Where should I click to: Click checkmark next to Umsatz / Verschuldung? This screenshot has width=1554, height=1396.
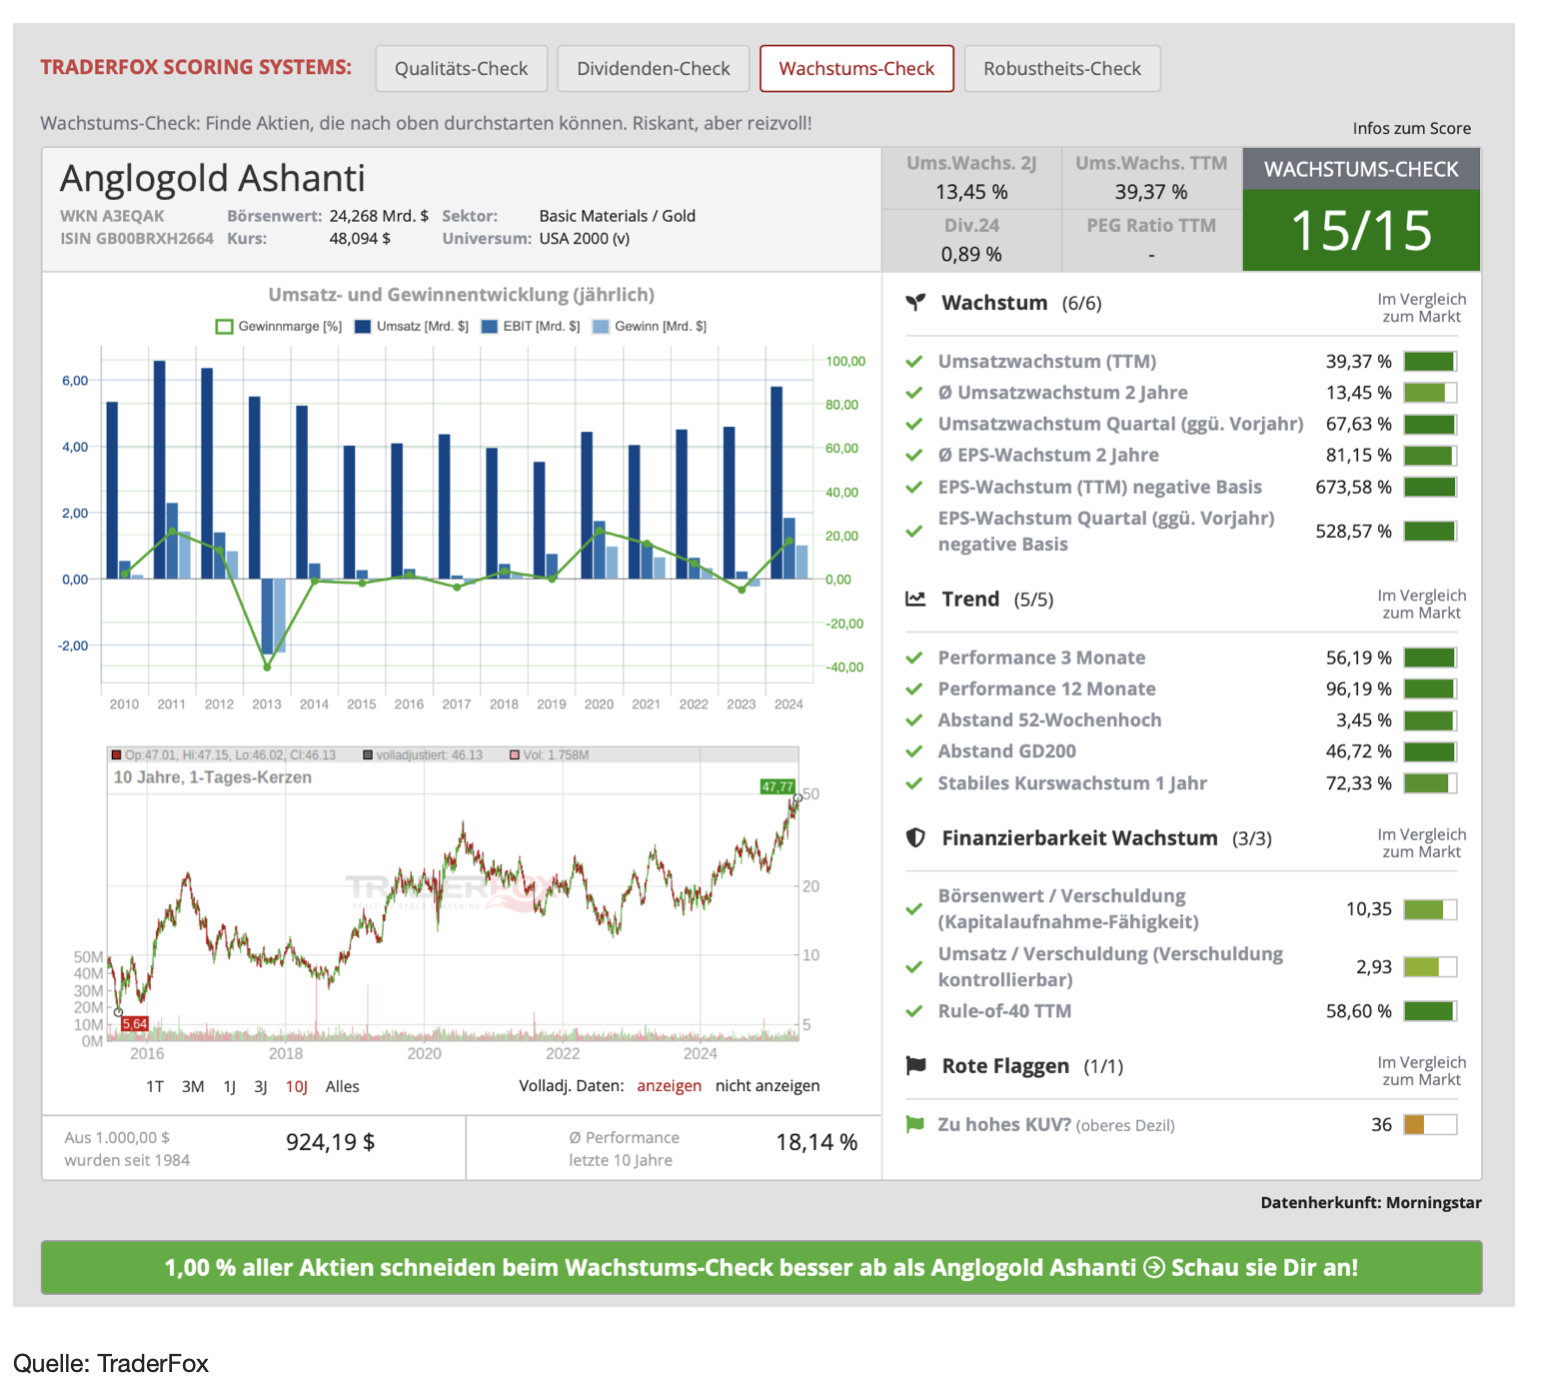tap(913, 967)
